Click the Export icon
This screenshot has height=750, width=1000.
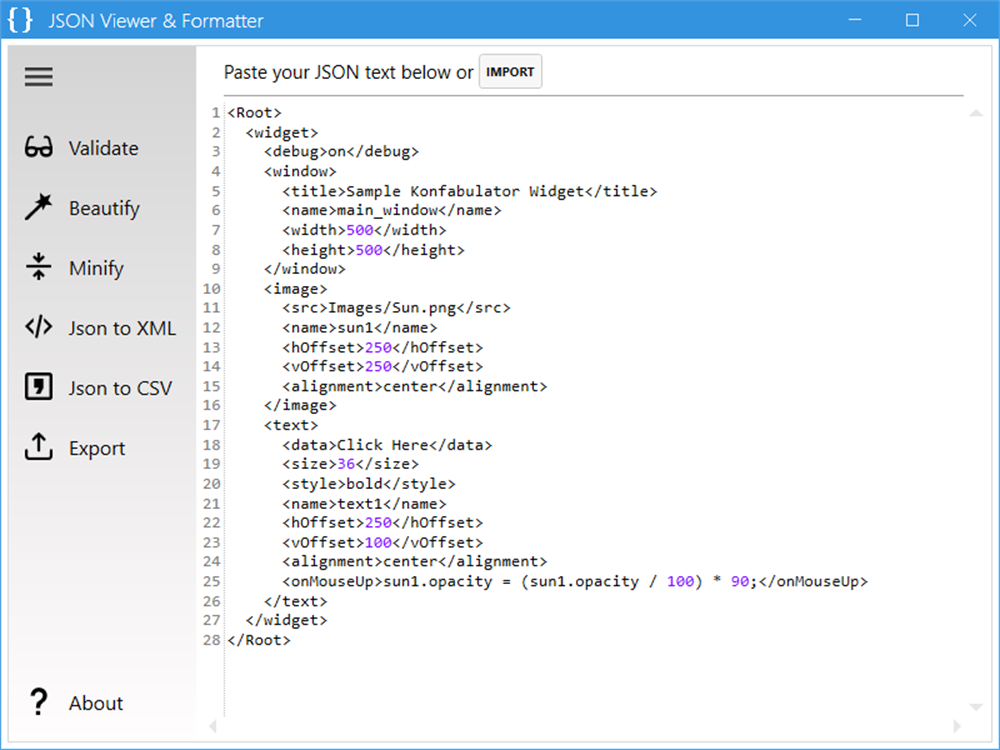tap(97, 448)
